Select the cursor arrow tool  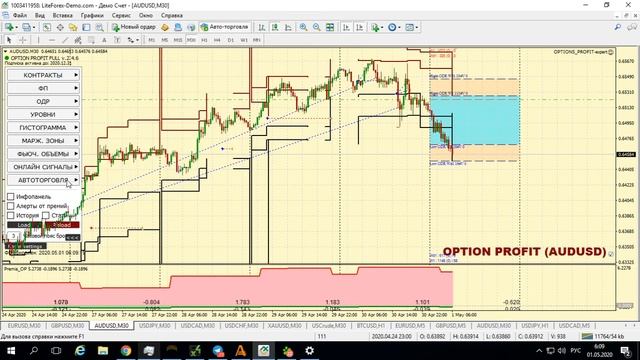coord(9,40)
